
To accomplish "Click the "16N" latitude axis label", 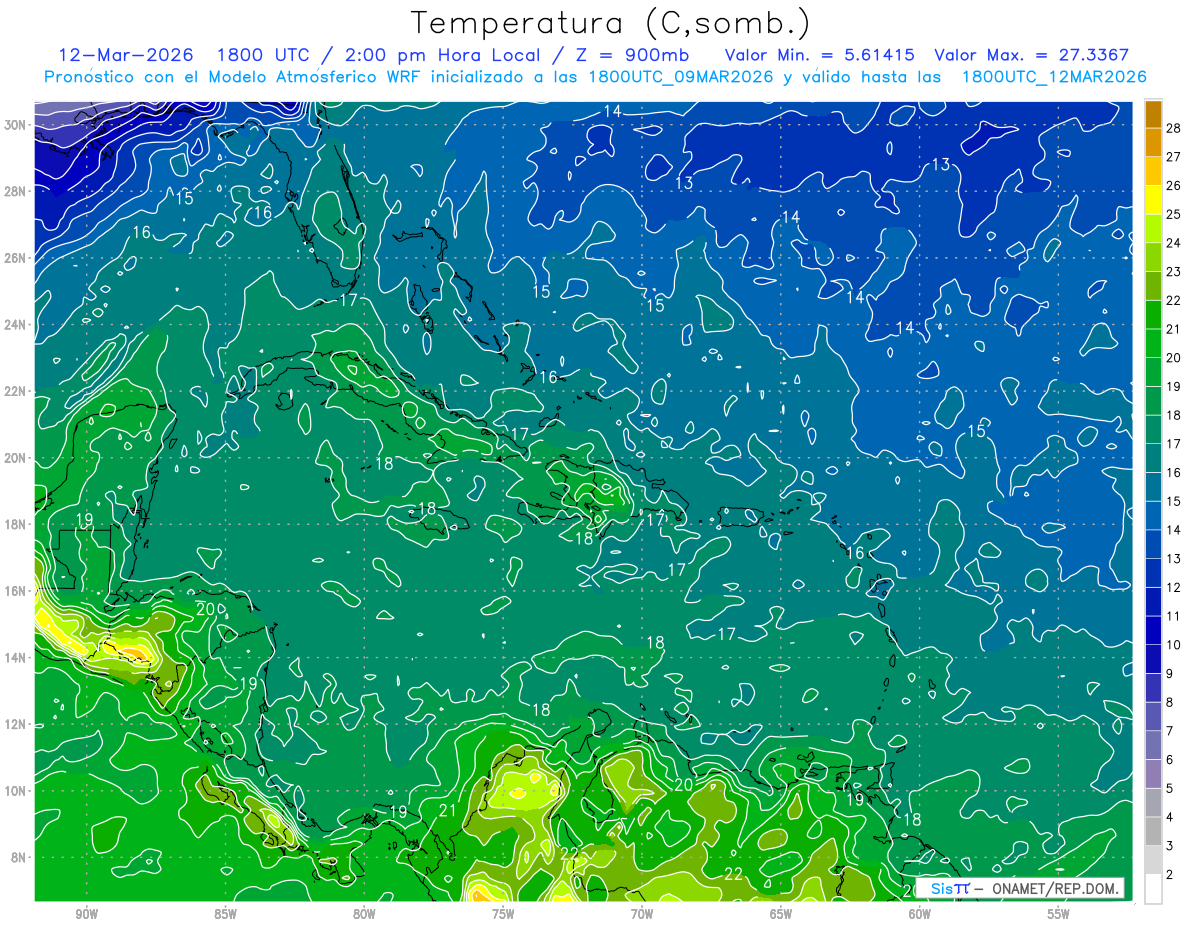I will coord(16,590).
